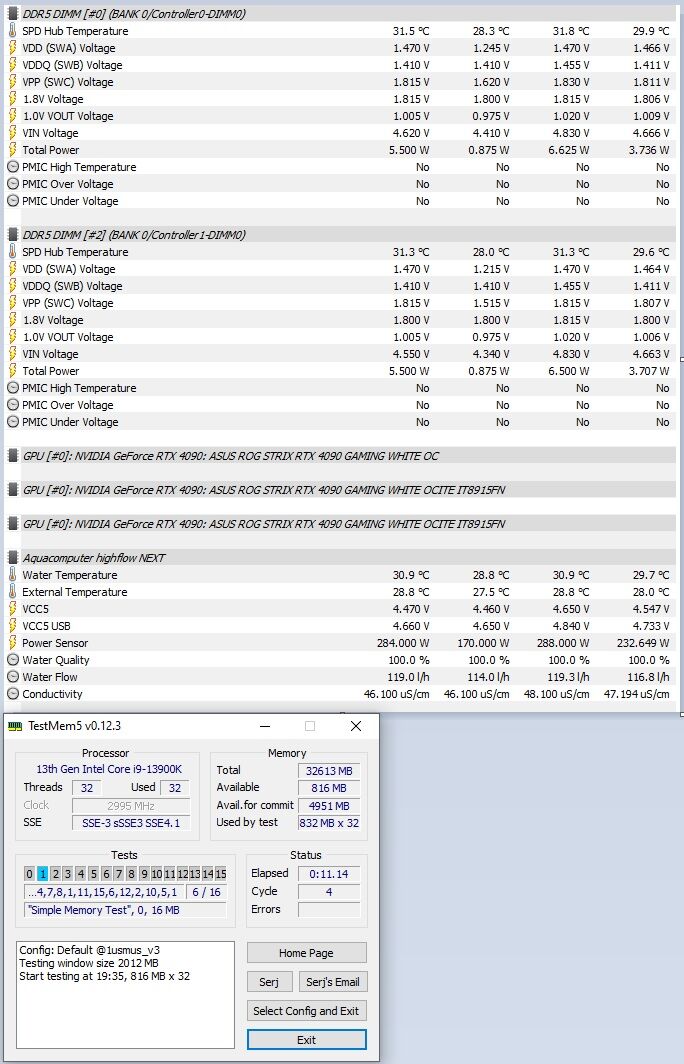This screenshot has width=684, height=1064.
Task: Open the Home Page button
Action: pyautogui.click(x=307, y=953)
